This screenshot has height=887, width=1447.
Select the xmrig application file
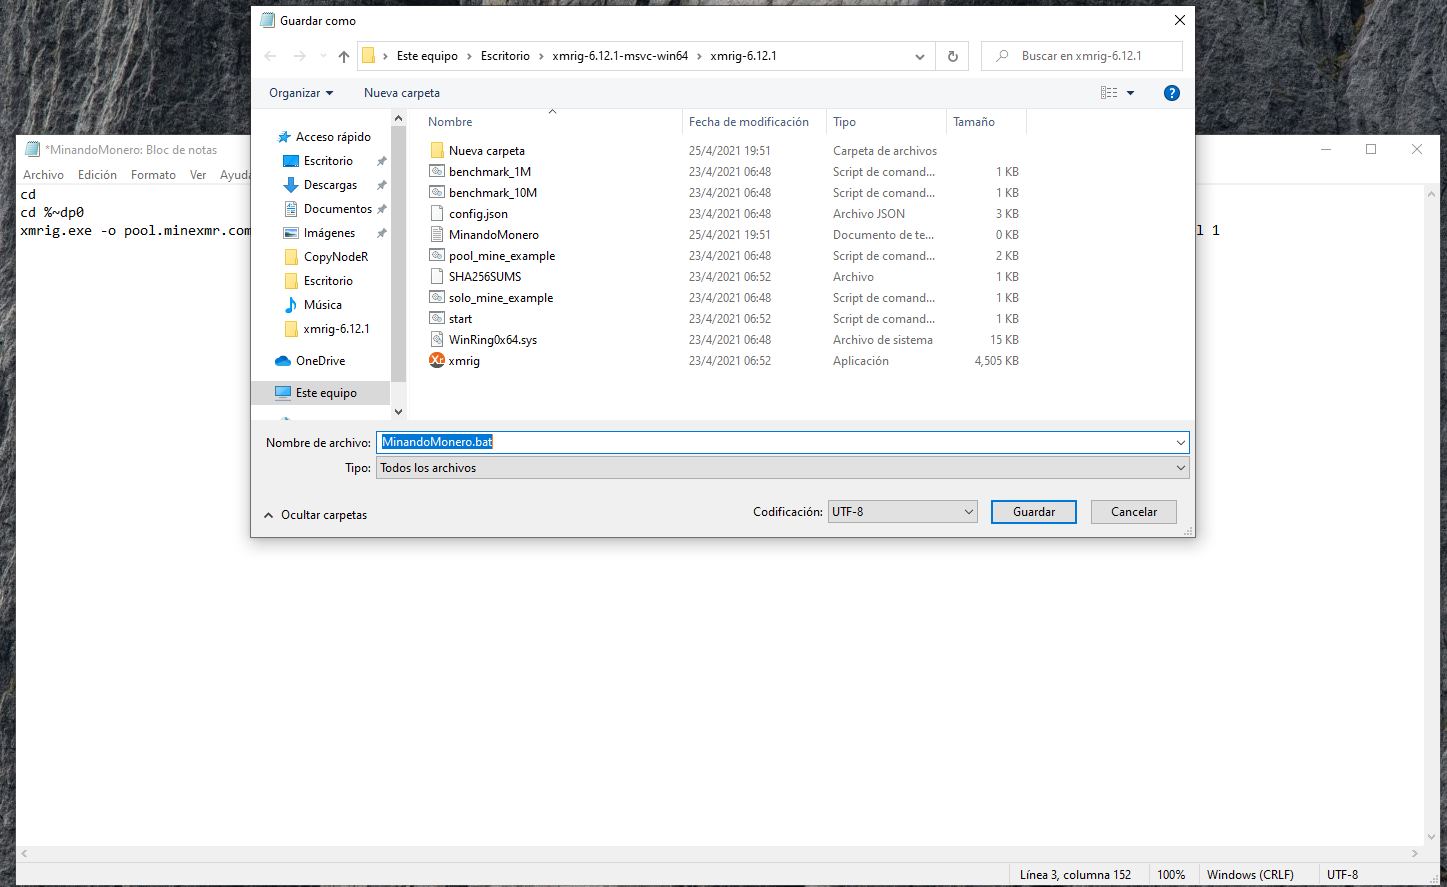(x=464, y=361)
